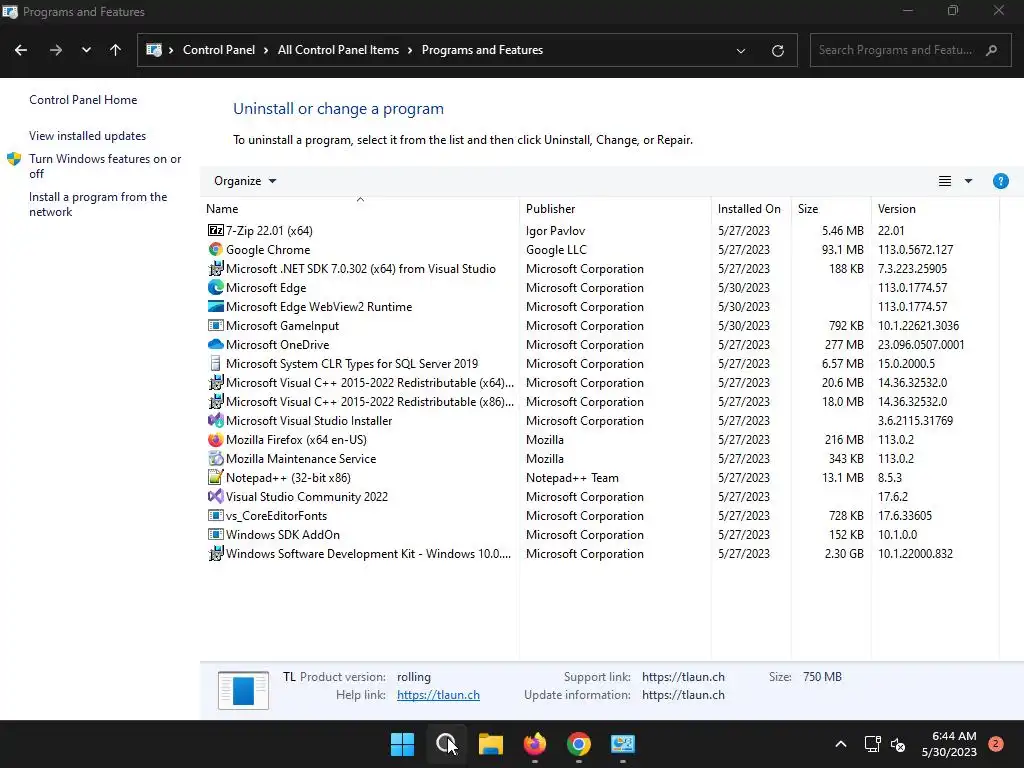
Task: Open the Control Panel Home link
Action: point(83,100)
